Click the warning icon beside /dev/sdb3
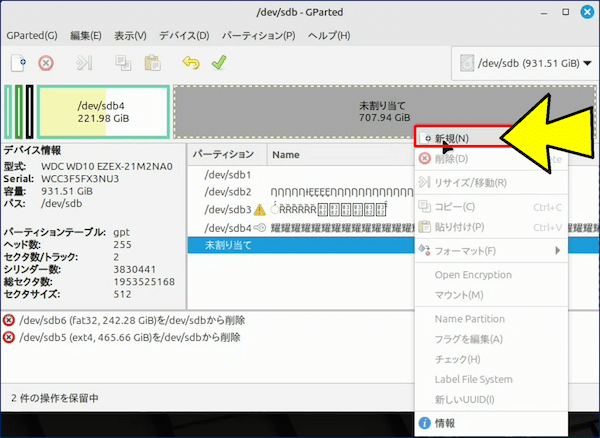 click(260, 210)
